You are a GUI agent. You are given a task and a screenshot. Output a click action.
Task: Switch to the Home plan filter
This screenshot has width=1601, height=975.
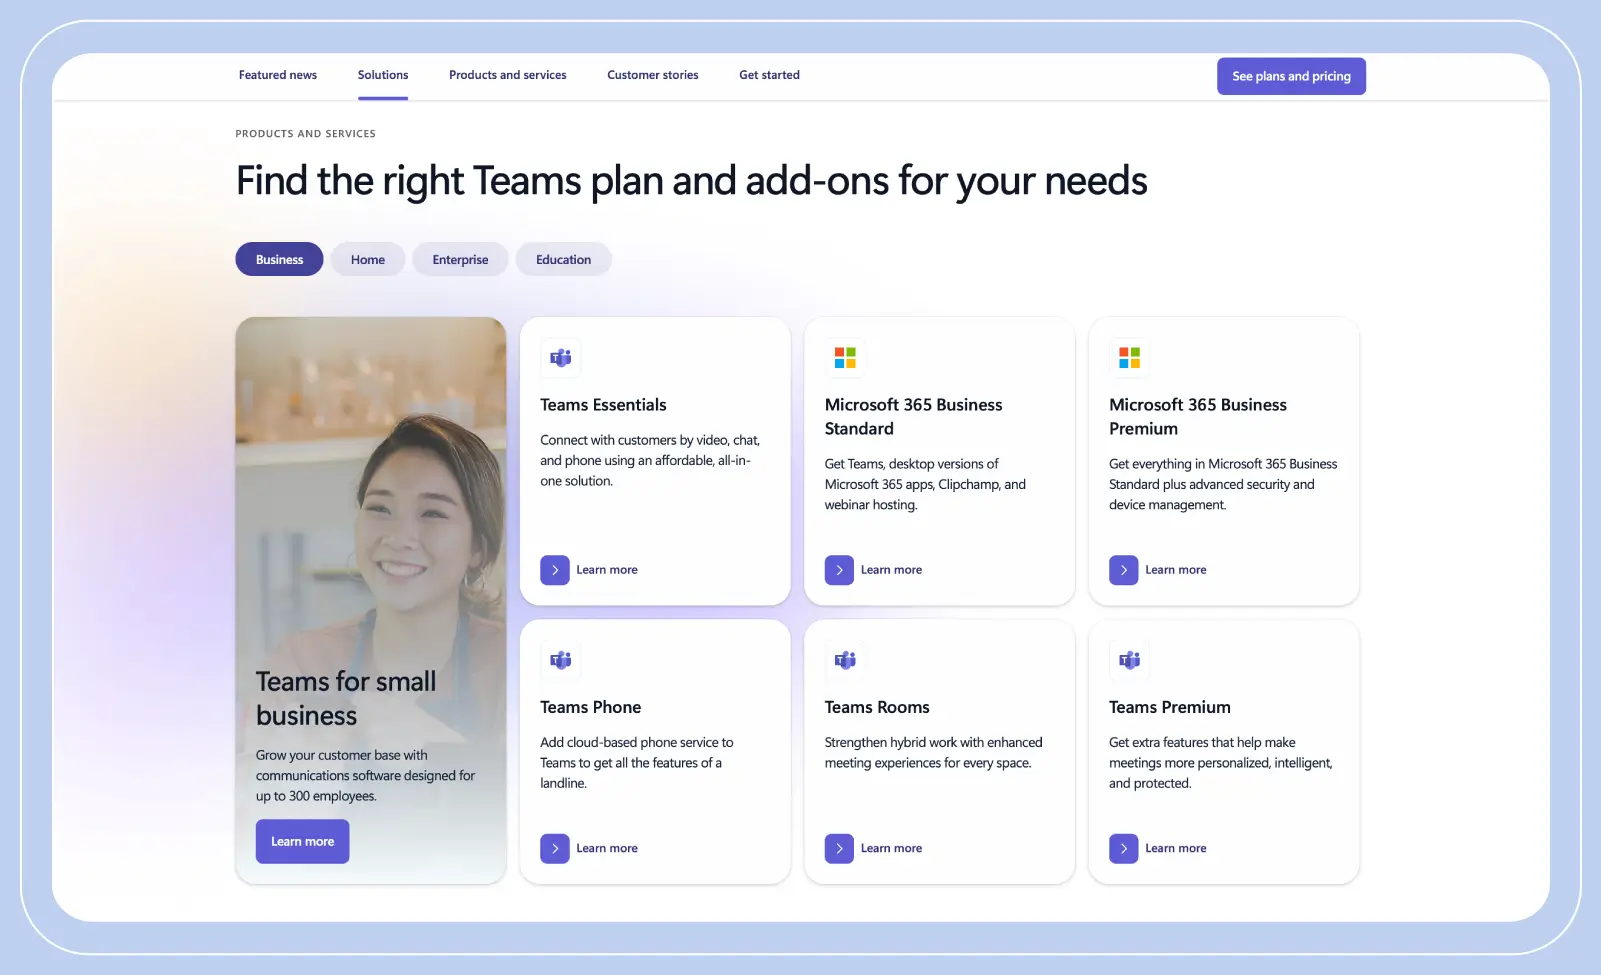pyautogui.click(x=367, y=259)
